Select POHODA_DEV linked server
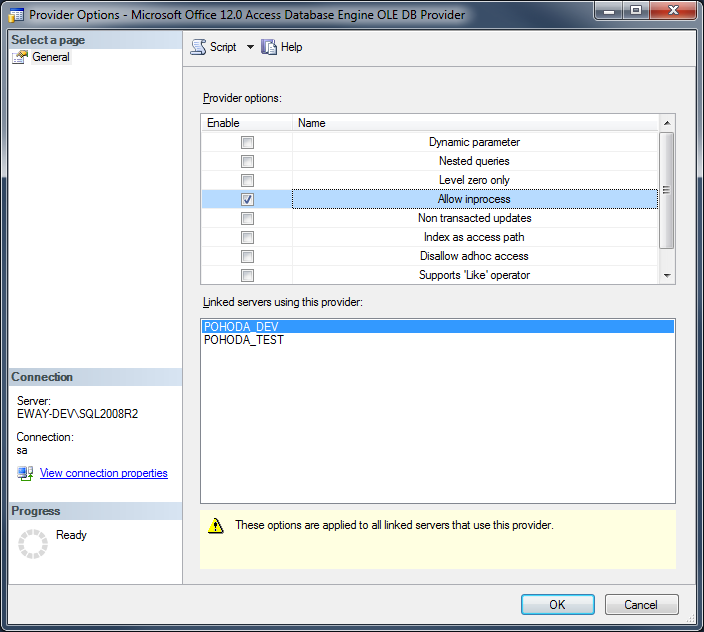This screenshot has height=632, width=704. tap(438, 326)
